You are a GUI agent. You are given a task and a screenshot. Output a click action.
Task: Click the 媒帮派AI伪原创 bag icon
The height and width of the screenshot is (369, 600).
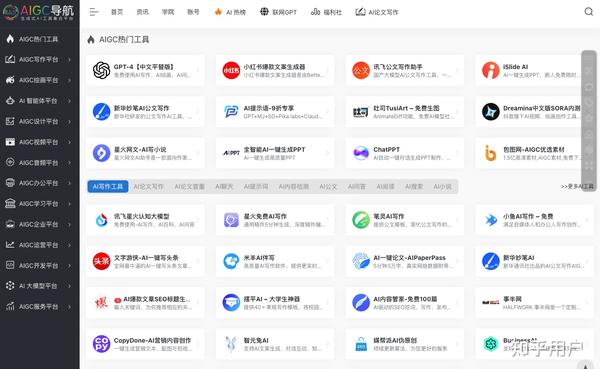[x=361, y=344]
